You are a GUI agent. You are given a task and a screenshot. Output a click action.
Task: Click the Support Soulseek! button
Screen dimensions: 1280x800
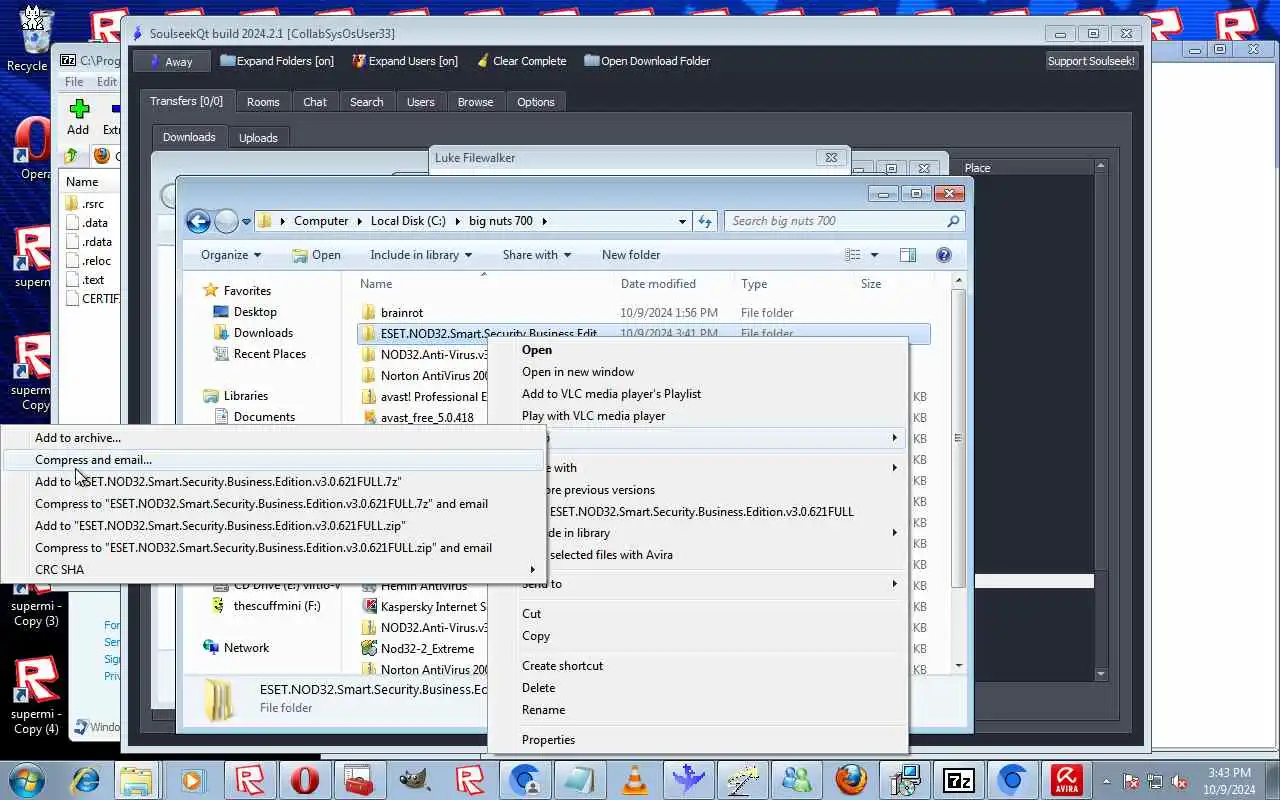[x=1091, y=61]
